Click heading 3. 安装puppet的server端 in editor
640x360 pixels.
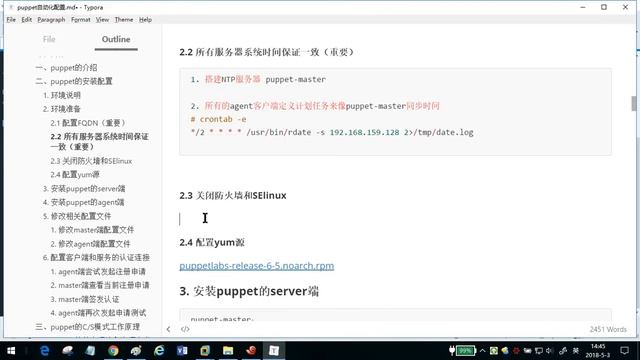click(249, 291)
